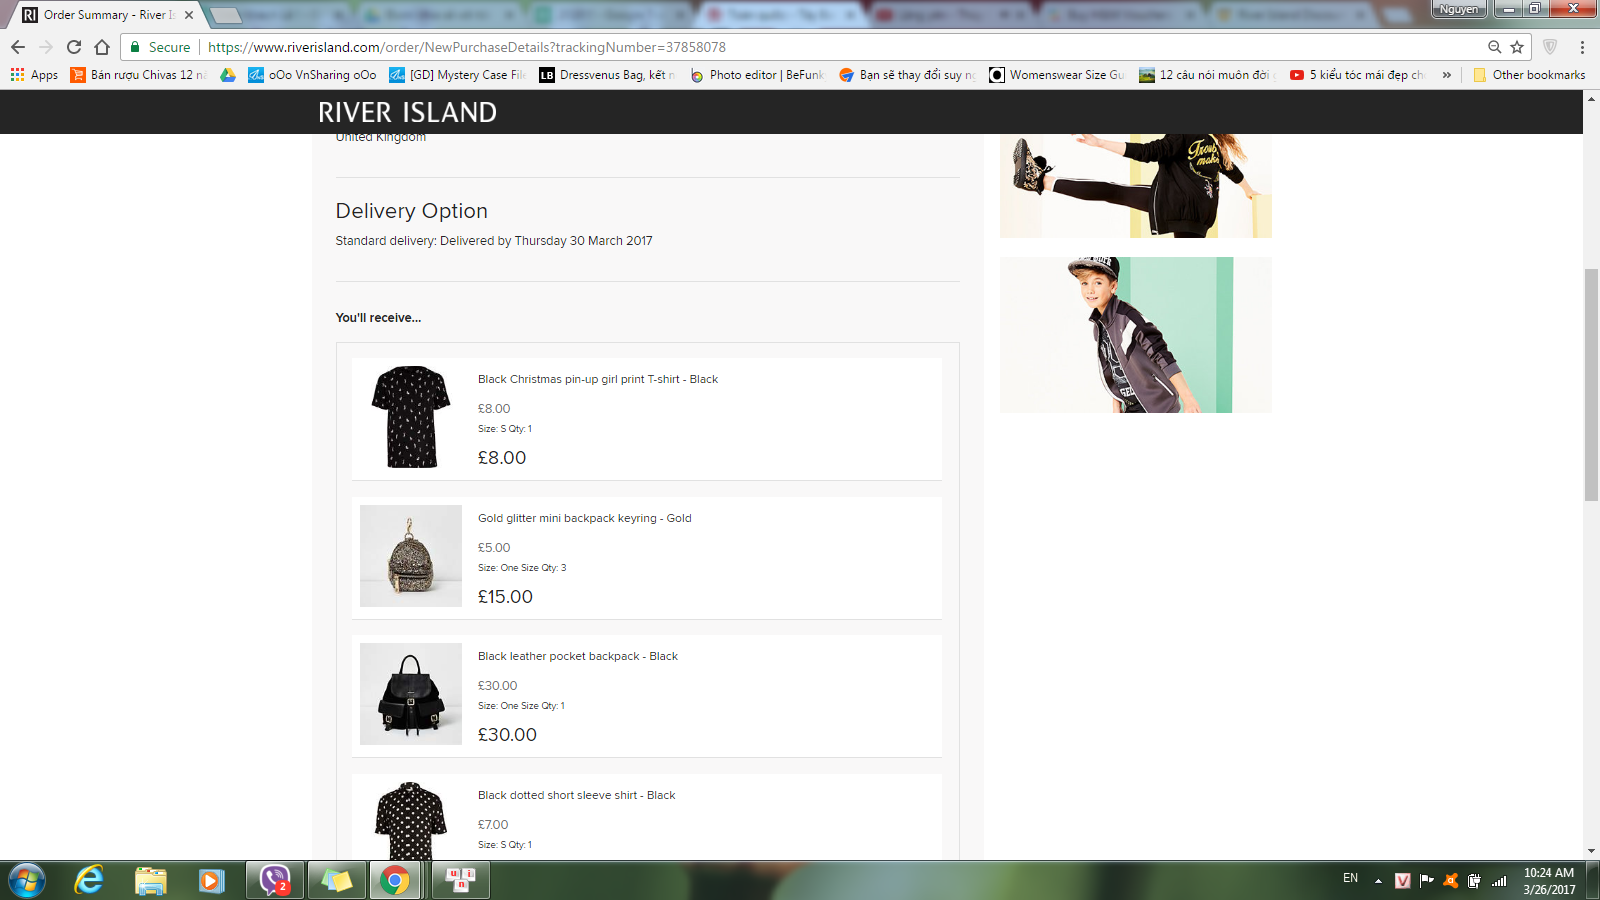The width and height of the screenshot is (1600, 900).
Task: Open the Chrome three-dot menu
Action: point(1582,47)
